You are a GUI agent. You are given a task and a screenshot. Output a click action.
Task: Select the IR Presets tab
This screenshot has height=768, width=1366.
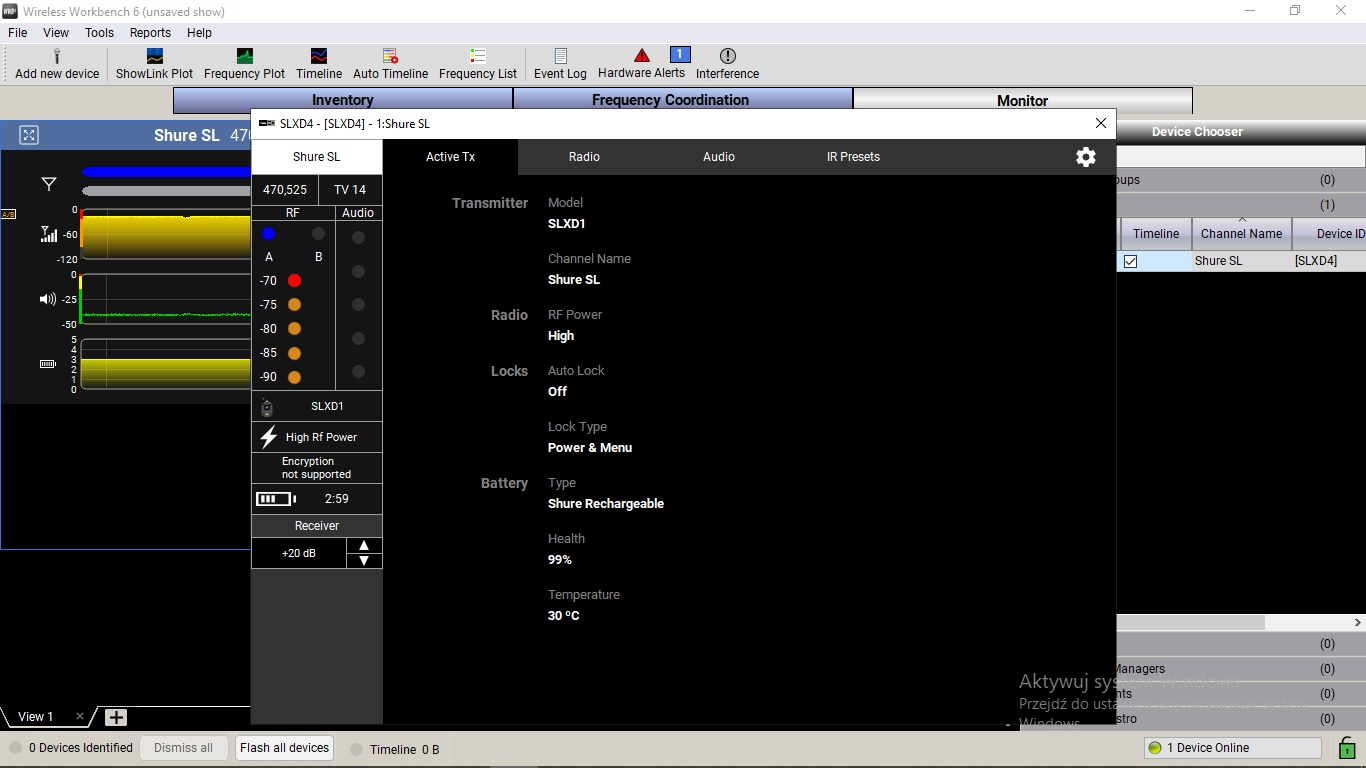(x=853, y=157)
